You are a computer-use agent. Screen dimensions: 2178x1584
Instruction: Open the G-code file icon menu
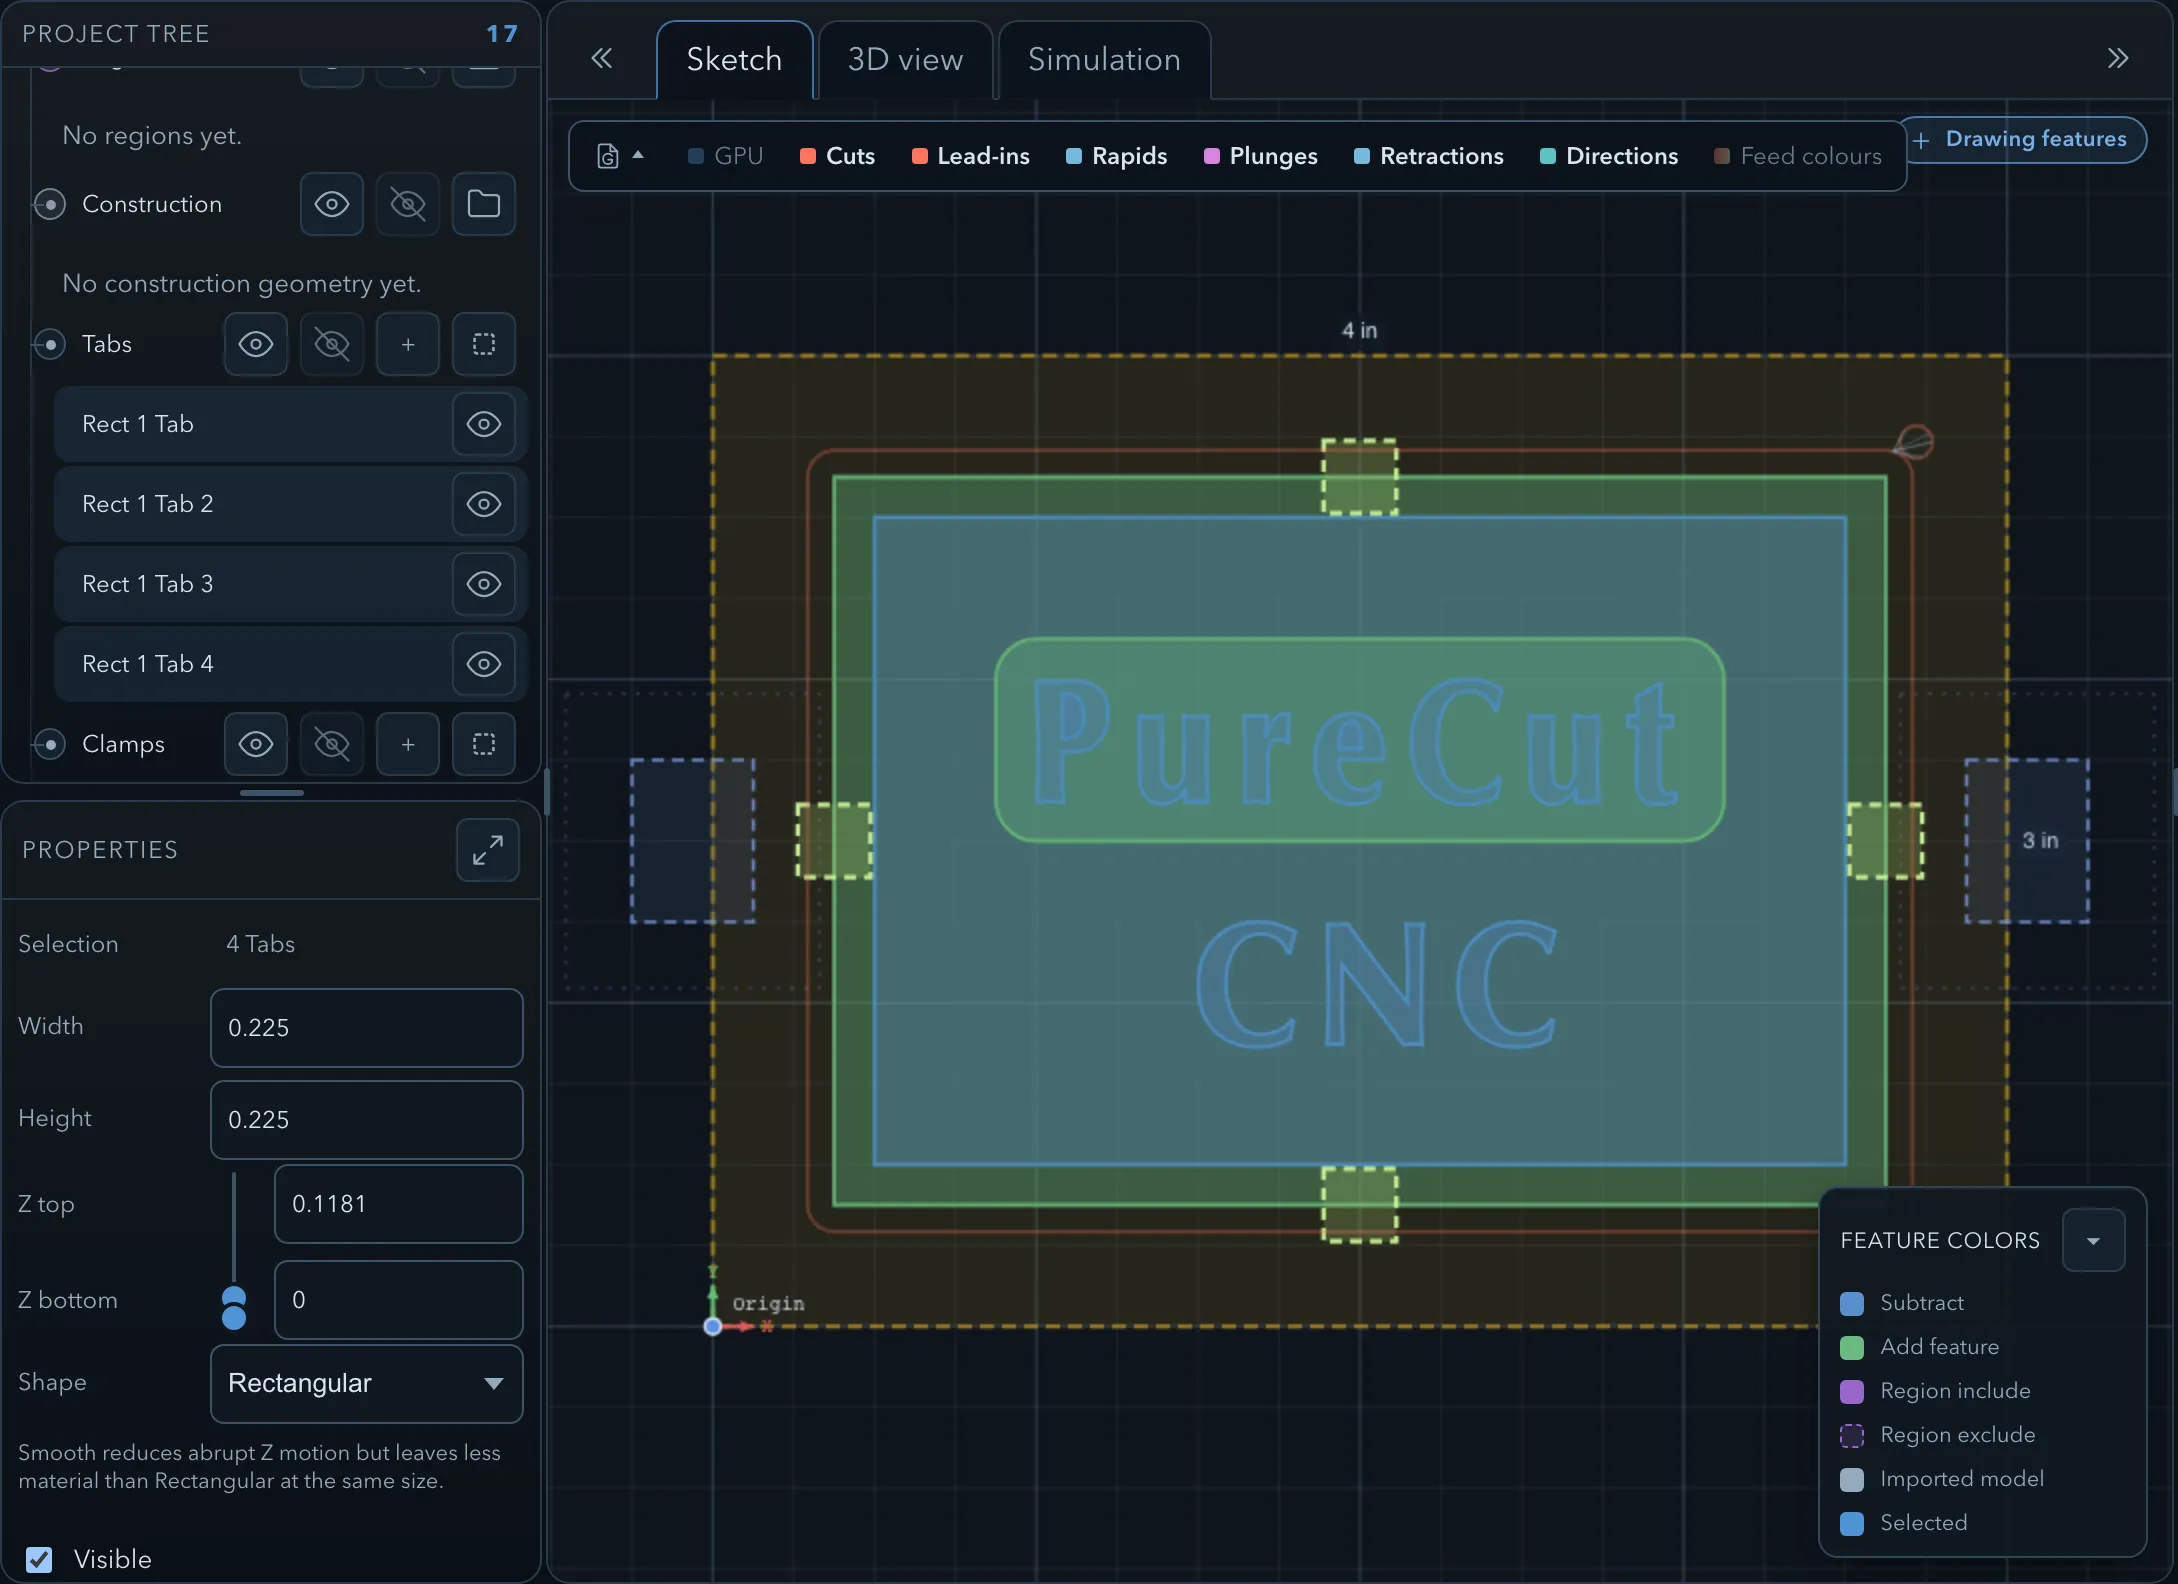coord(620,156)
